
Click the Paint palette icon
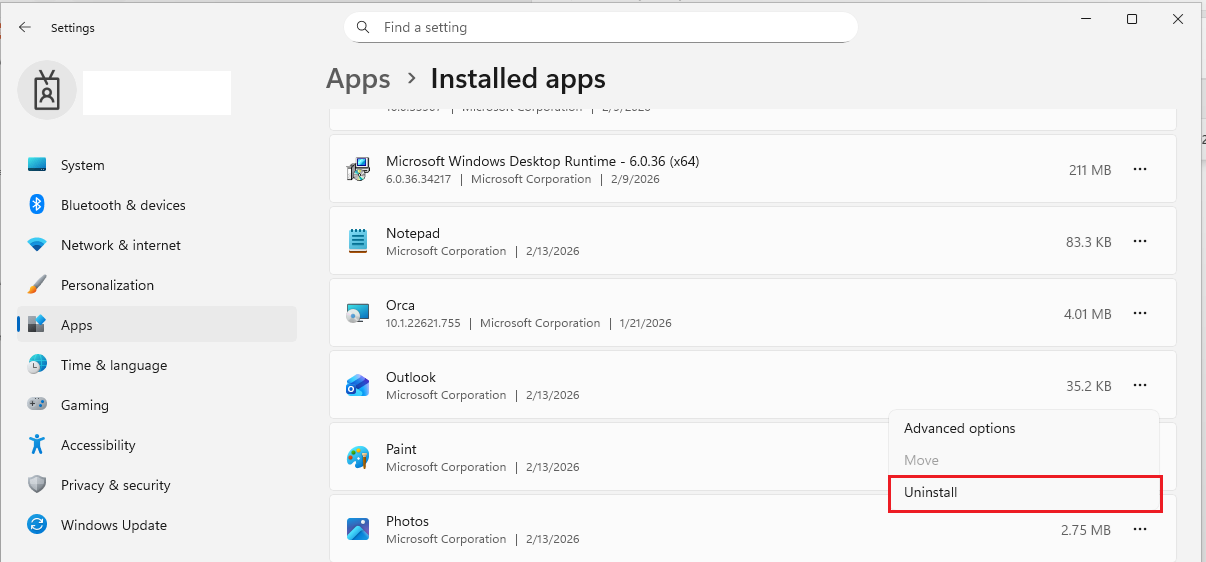click(358, 457)
